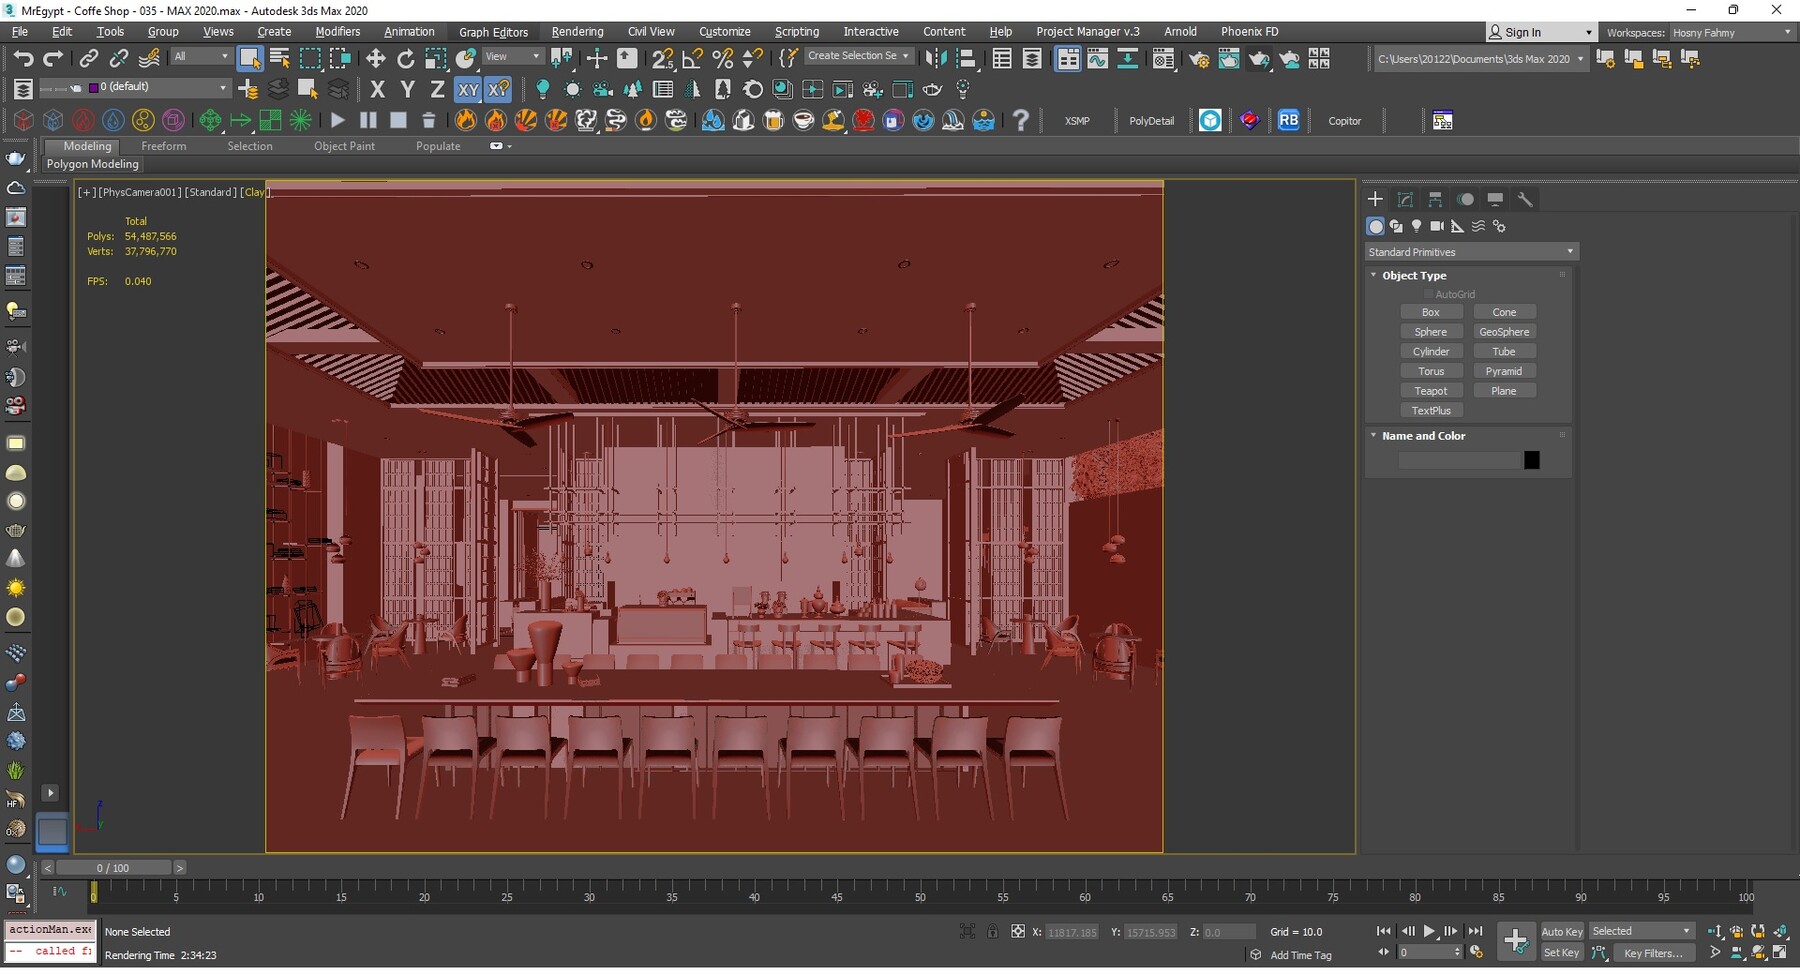This screenshot has width=1800, height=975.
Task: Open the selection filter All dropdown
Action: (x=200, y=56)
